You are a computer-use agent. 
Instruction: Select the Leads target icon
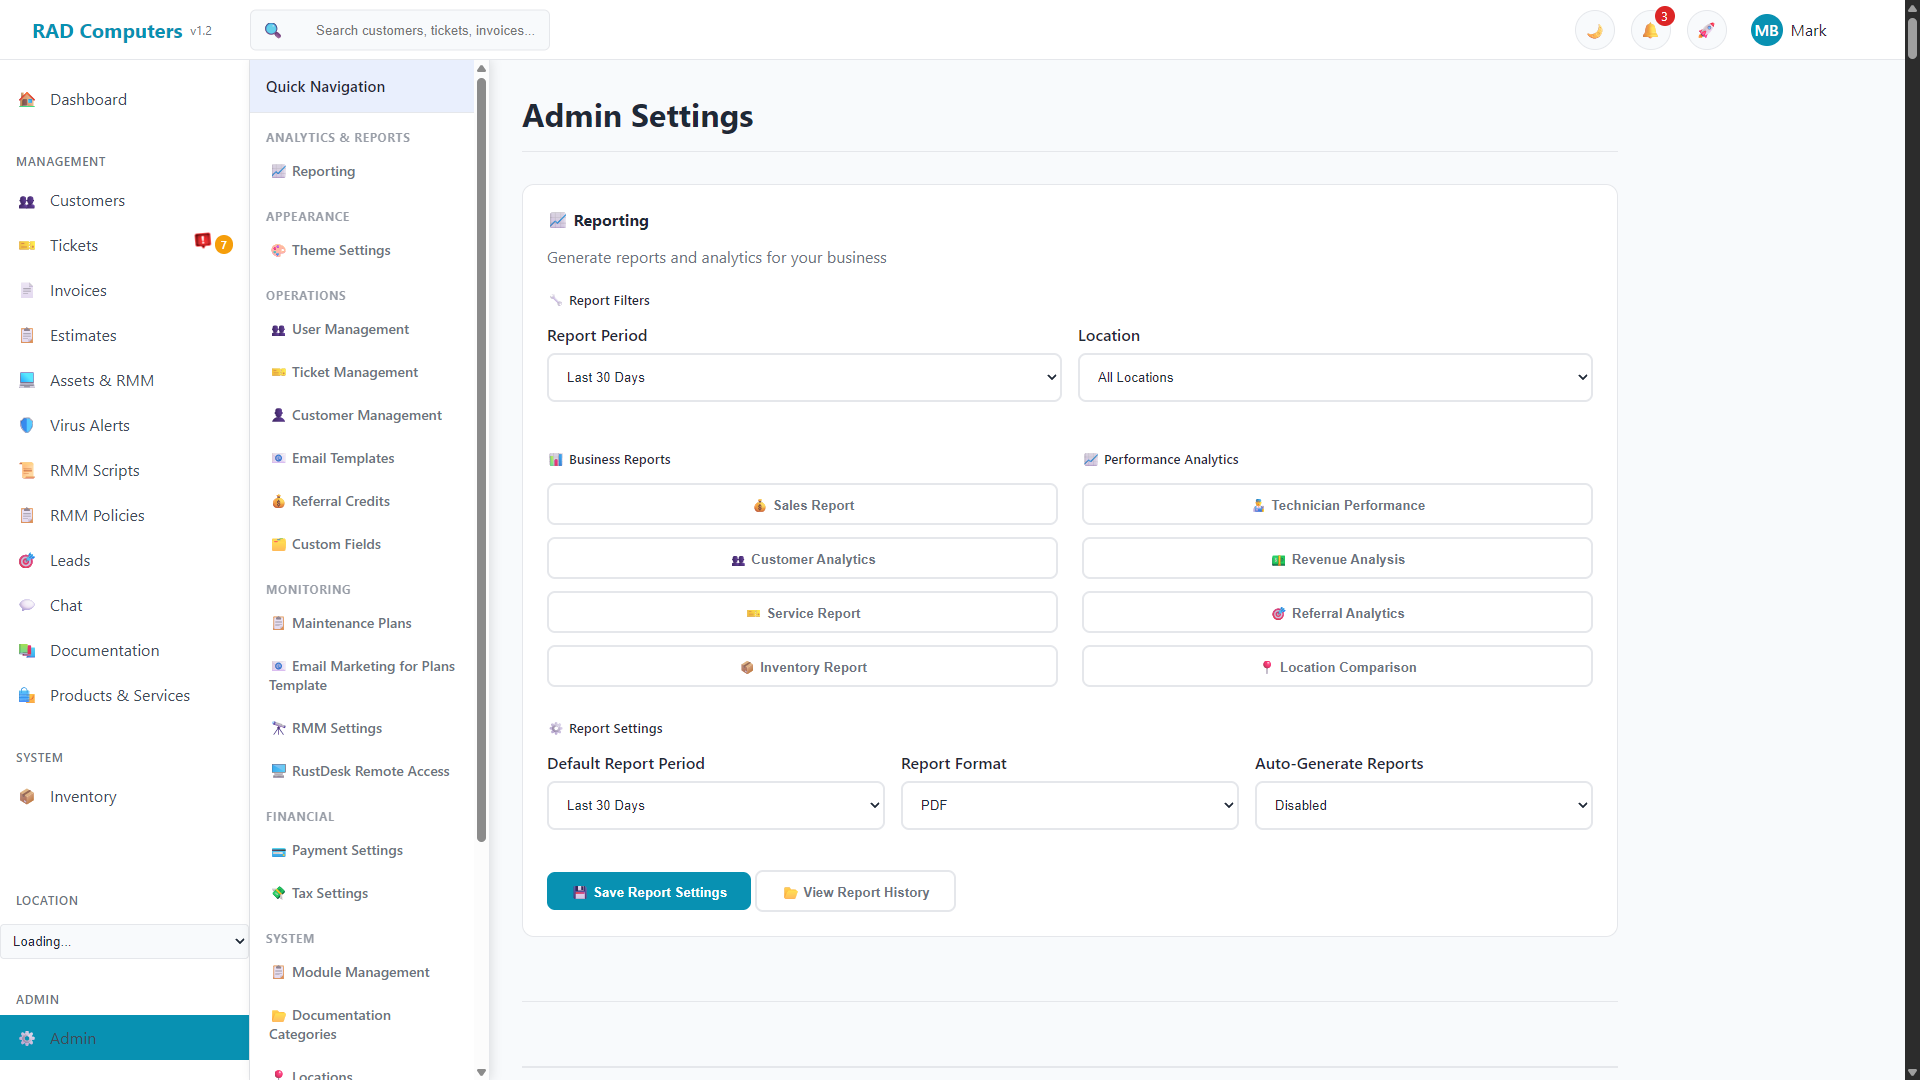pyautogui.click(x=26, y=560)
